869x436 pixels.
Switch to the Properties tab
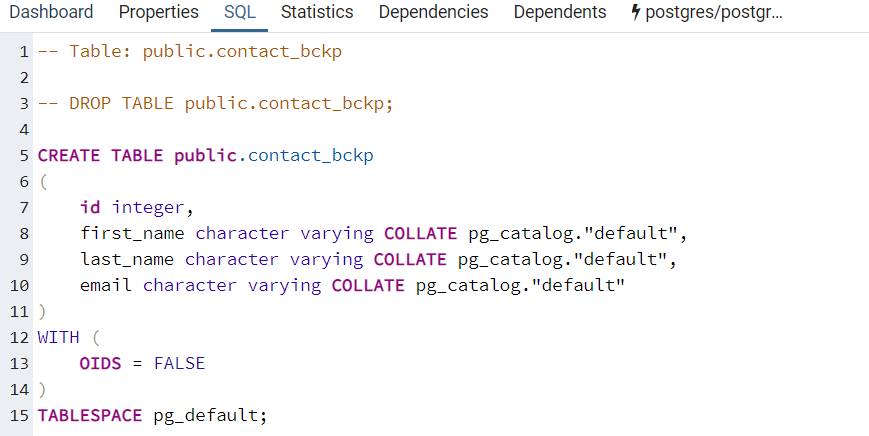(158, 13)
